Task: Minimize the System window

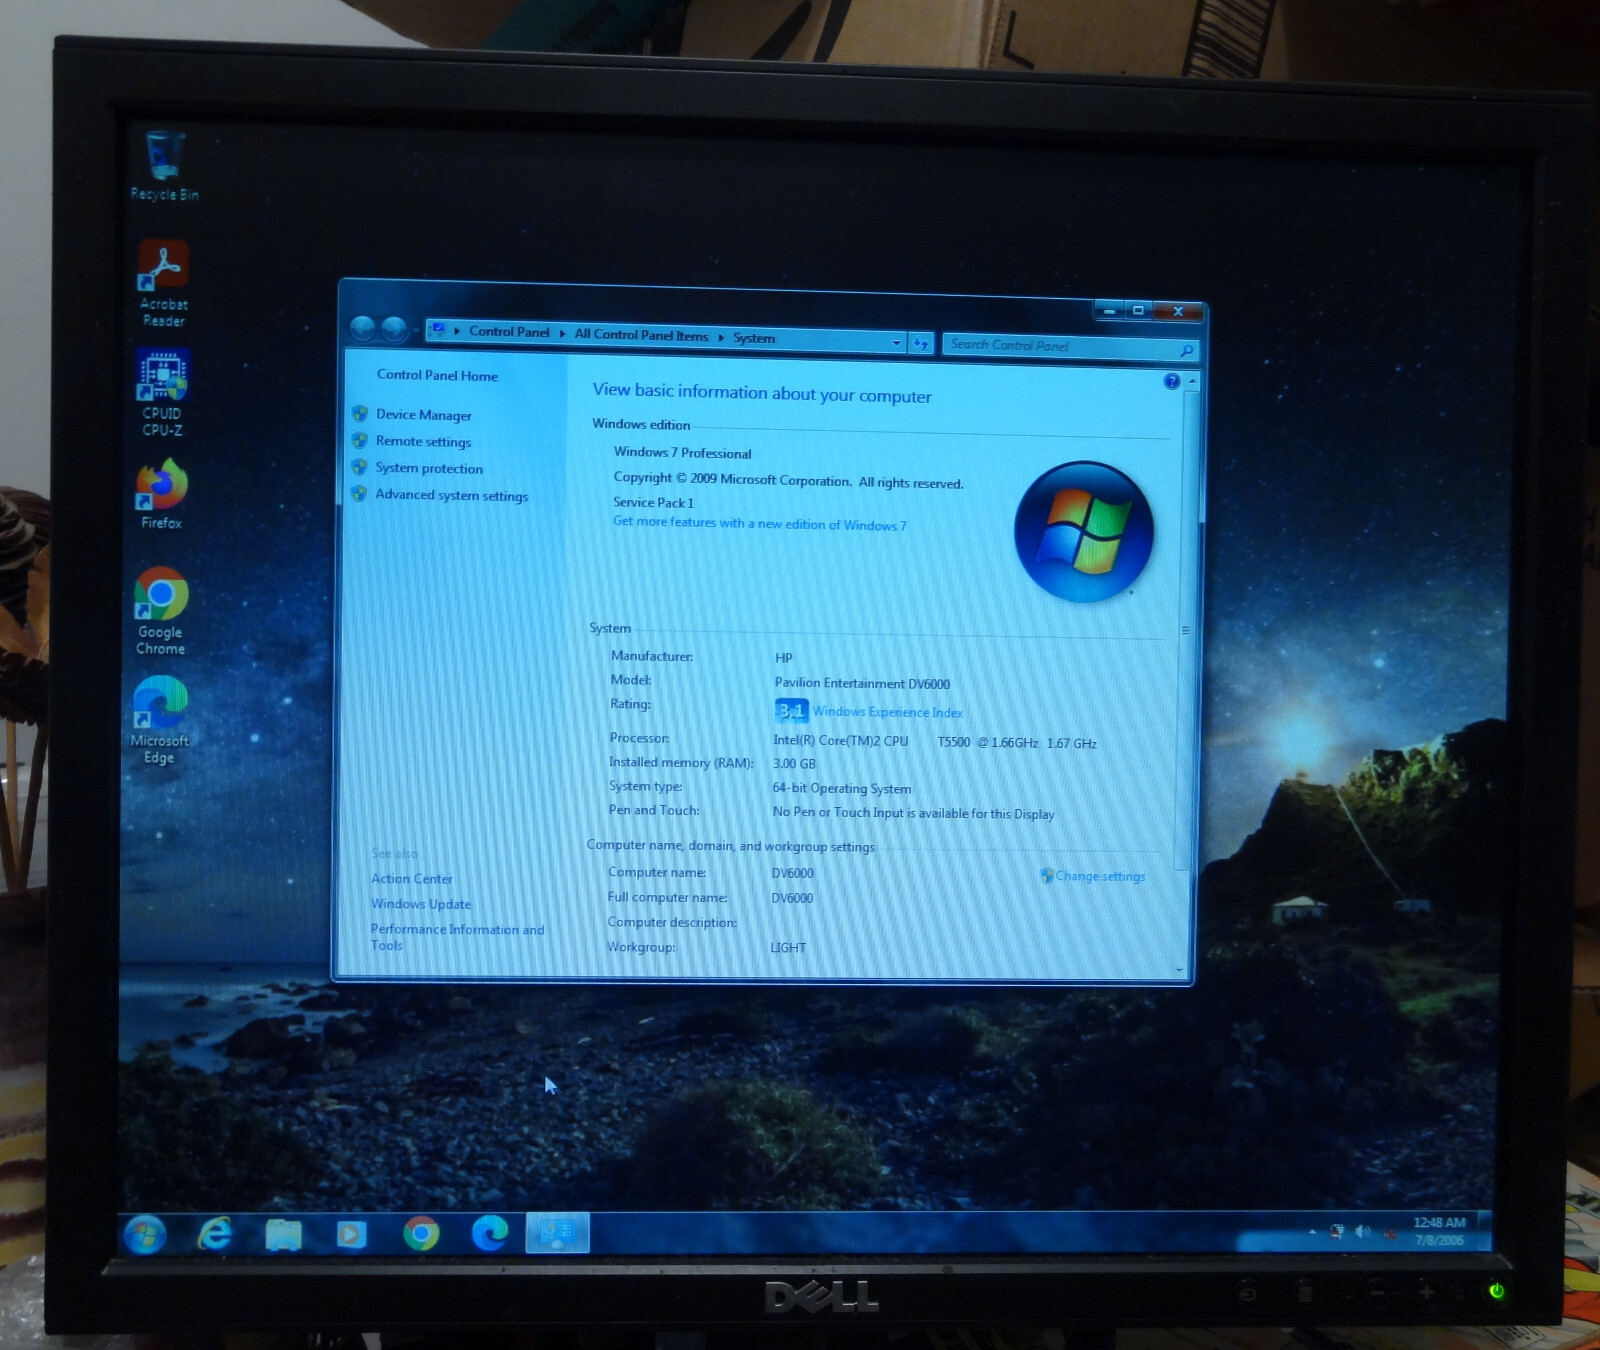Action: pos(1109,310)
